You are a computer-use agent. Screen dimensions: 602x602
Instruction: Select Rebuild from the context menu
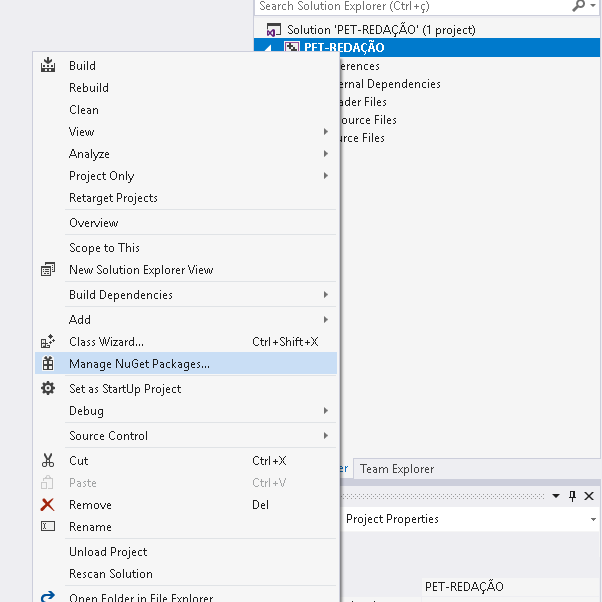89,88
